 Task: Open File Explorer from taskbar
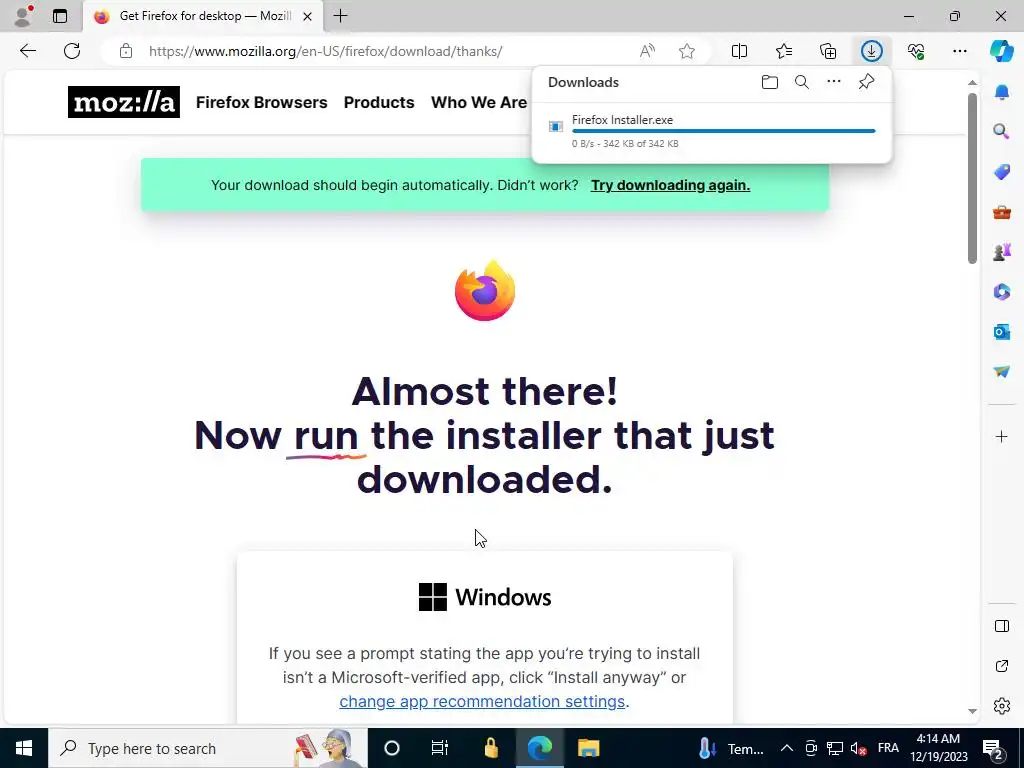pyautogui.click(x=588, y=748)
